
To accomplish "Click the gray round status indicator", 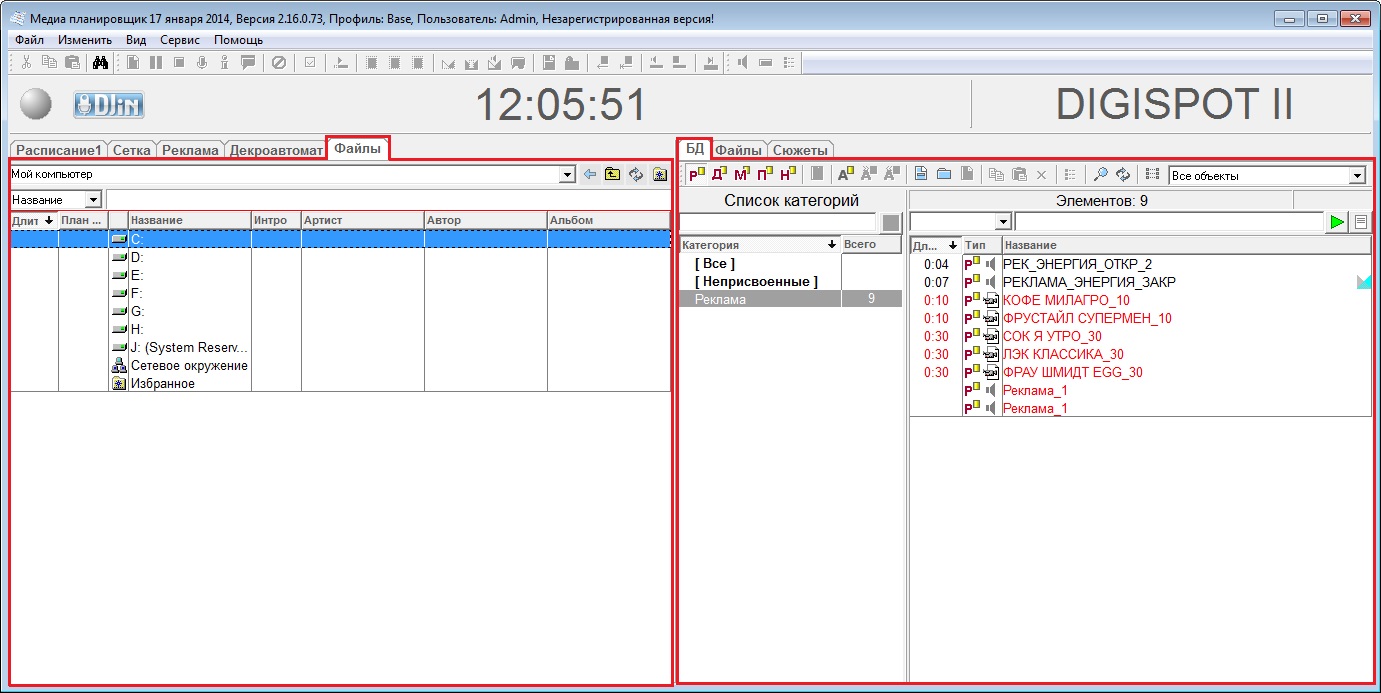I will 36,104.
